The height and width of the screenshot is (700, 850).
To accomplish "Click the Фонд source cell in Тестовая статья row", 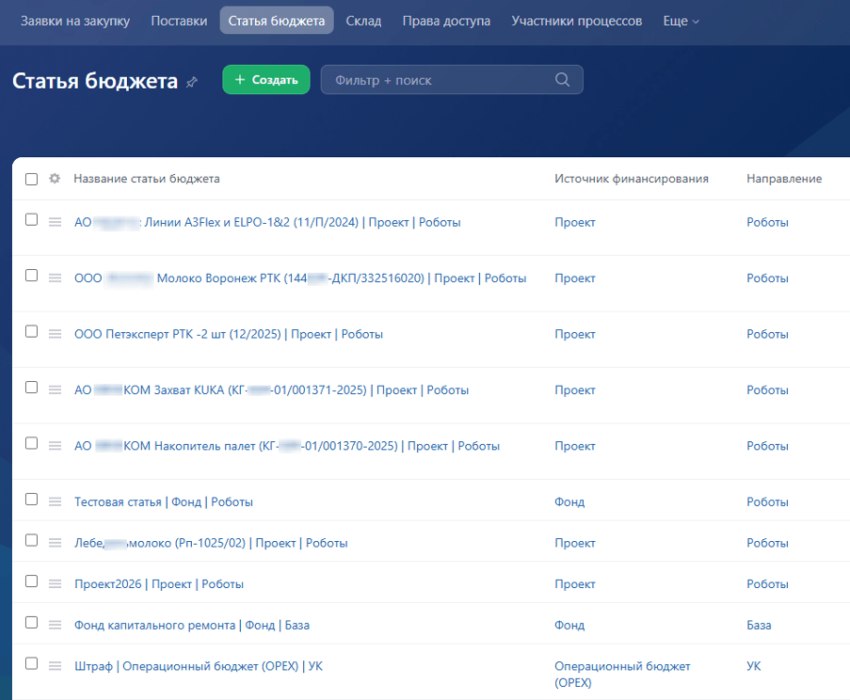I will click(569, 502).
